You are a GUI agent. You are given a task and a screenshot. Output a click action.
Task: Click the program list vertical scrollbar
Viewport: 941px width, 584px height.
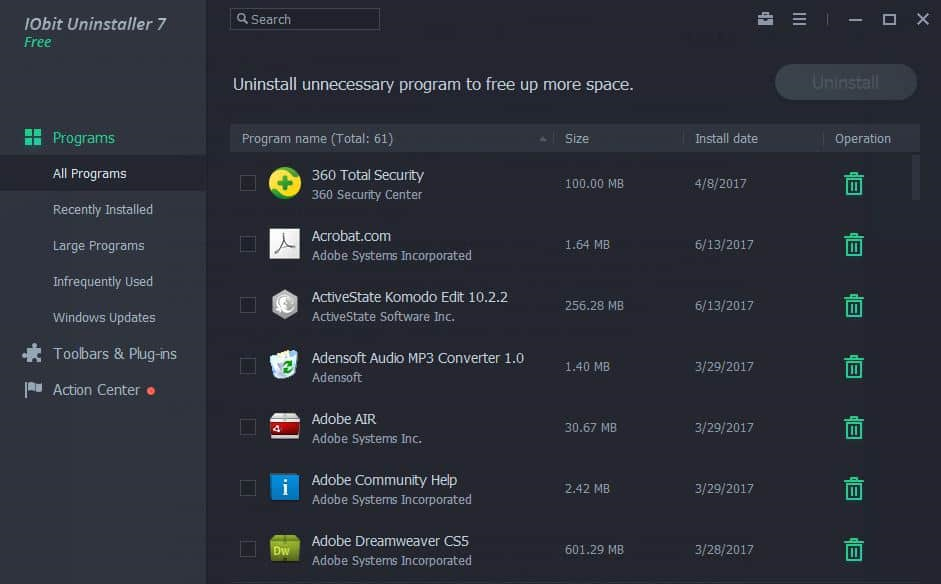click(x=915, y=178)
